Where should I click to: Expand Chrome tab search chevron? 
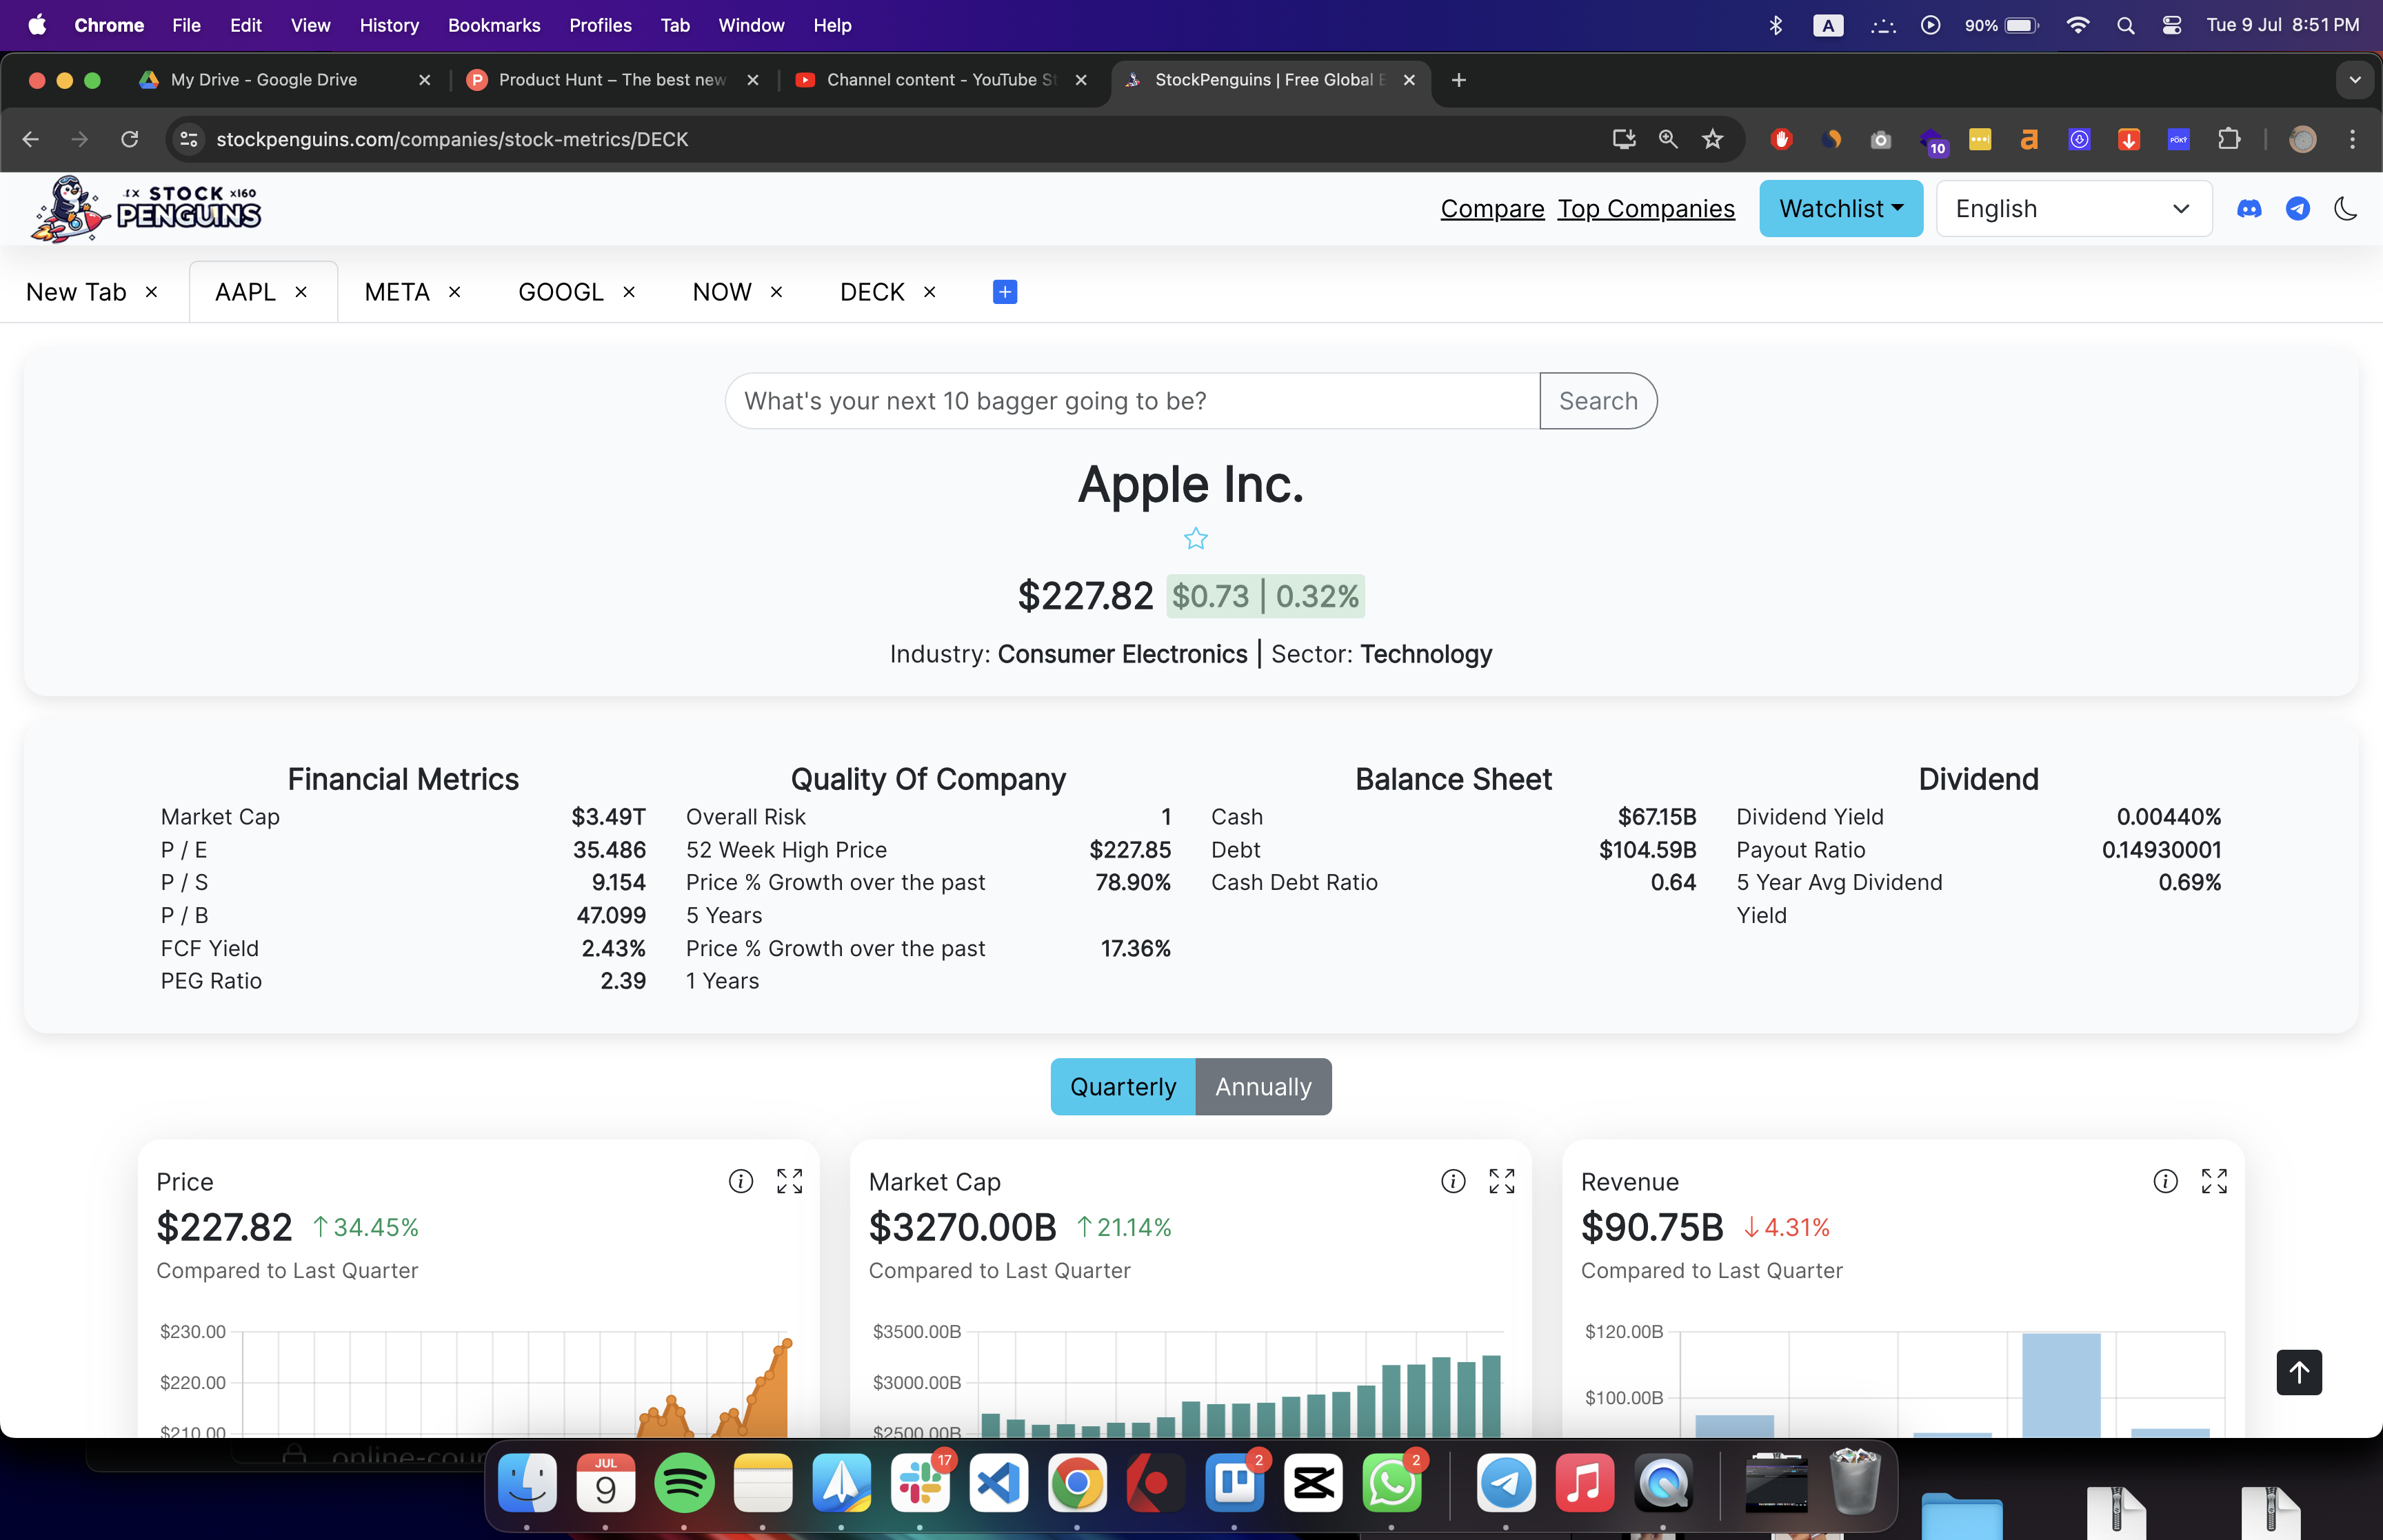(2355, 80)
